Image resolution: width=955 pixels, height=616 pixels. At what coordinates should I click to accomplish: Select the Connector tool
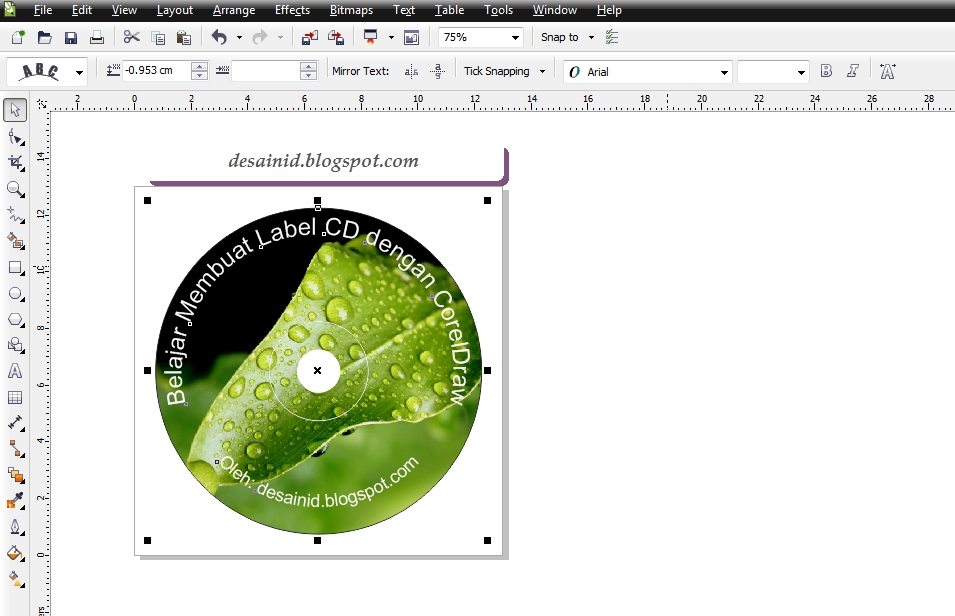click(x=16, y=449)
